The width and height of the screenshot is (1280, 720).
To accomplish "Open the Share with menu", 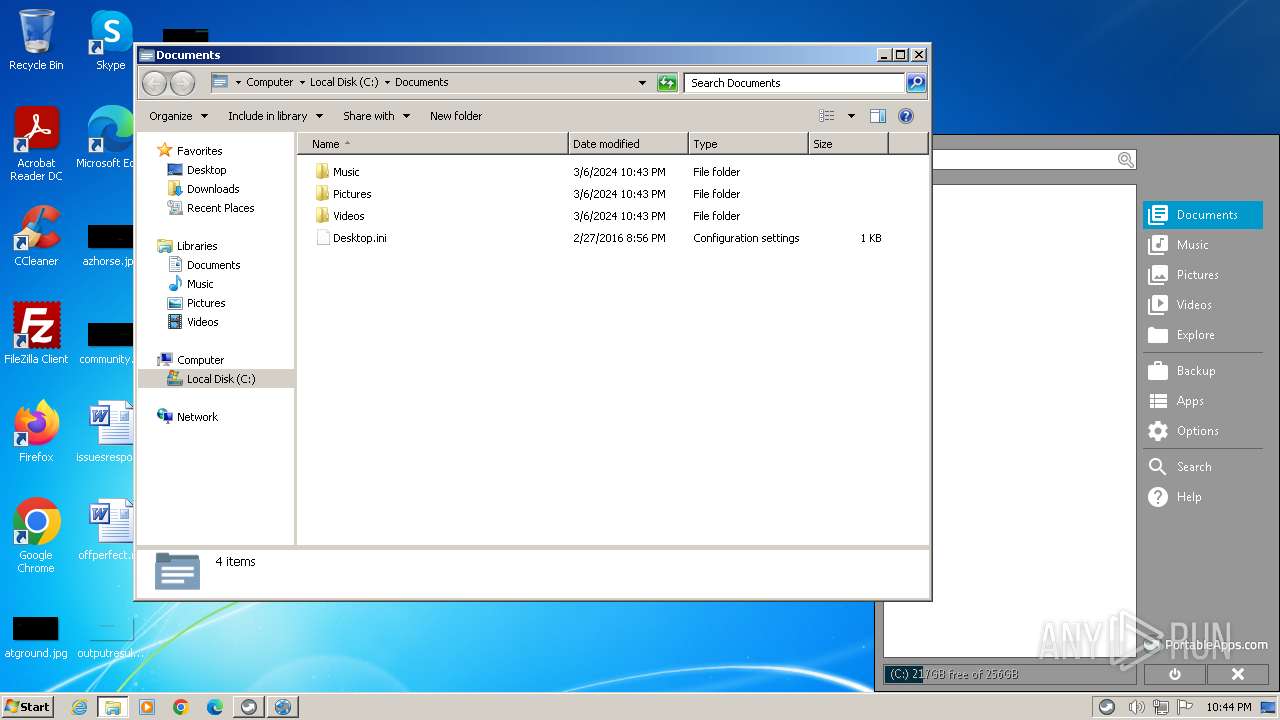I will pyautogui.click(x=376, y=116).
